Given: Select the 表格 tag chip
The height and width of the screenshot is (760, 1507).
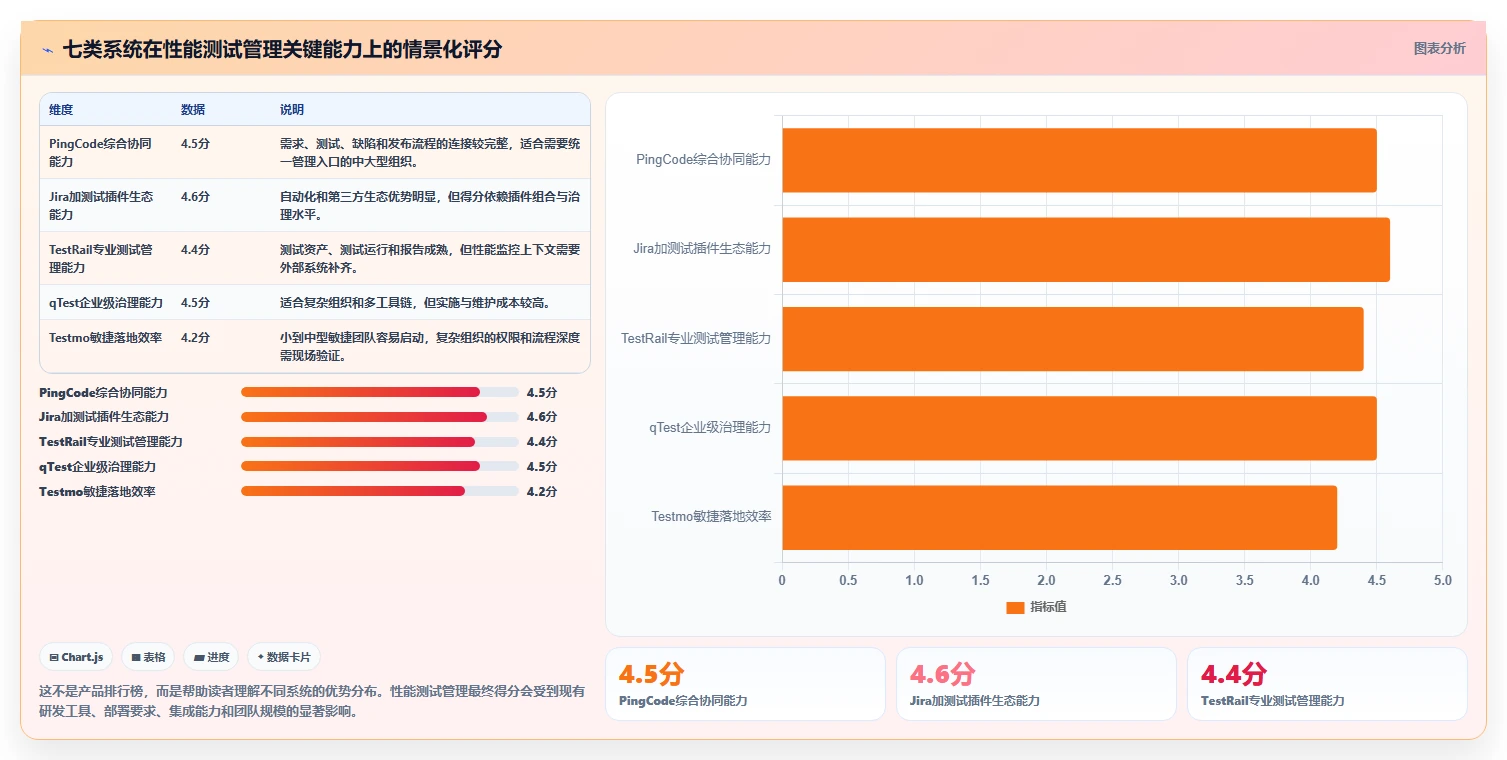Looking at the screenshot, I should [x=148, y=657].
